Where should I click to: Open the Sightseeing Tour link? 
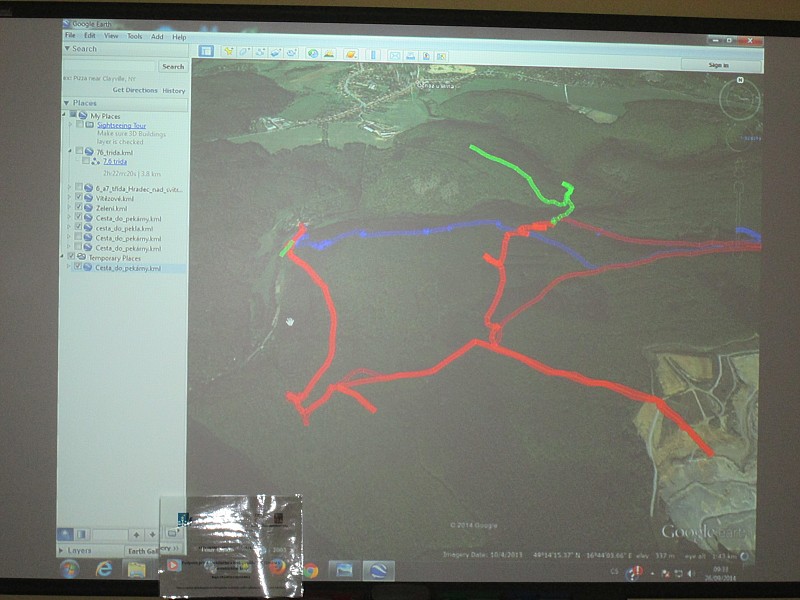click(121, 125)
